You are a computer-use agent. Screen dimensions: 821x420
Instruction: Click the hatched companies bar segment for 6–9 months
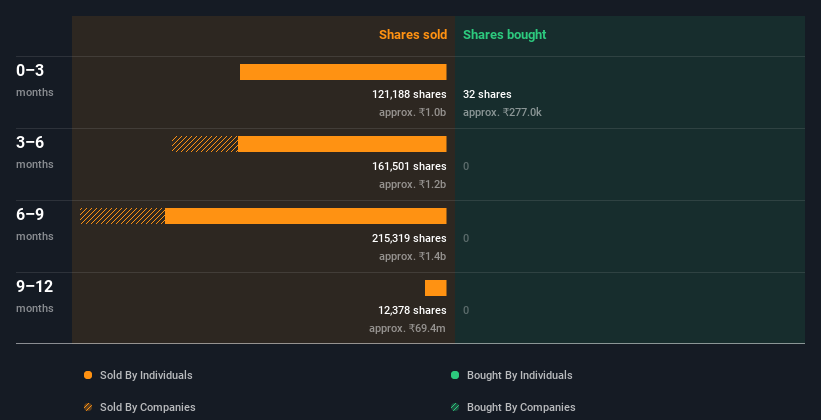[123, 216]
